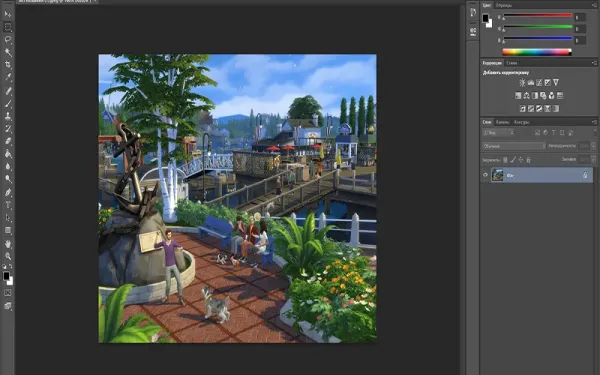Add a Brightness/Contrast adjustment
The image size is (600, 375).
[522, 82]
